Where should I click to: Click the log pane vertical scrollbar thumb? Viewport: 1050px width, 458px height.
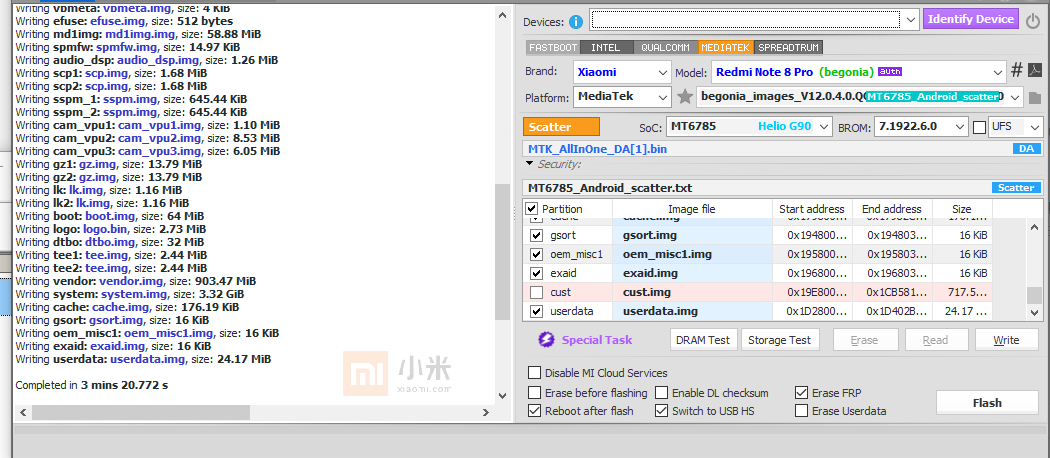click(502, 250)
